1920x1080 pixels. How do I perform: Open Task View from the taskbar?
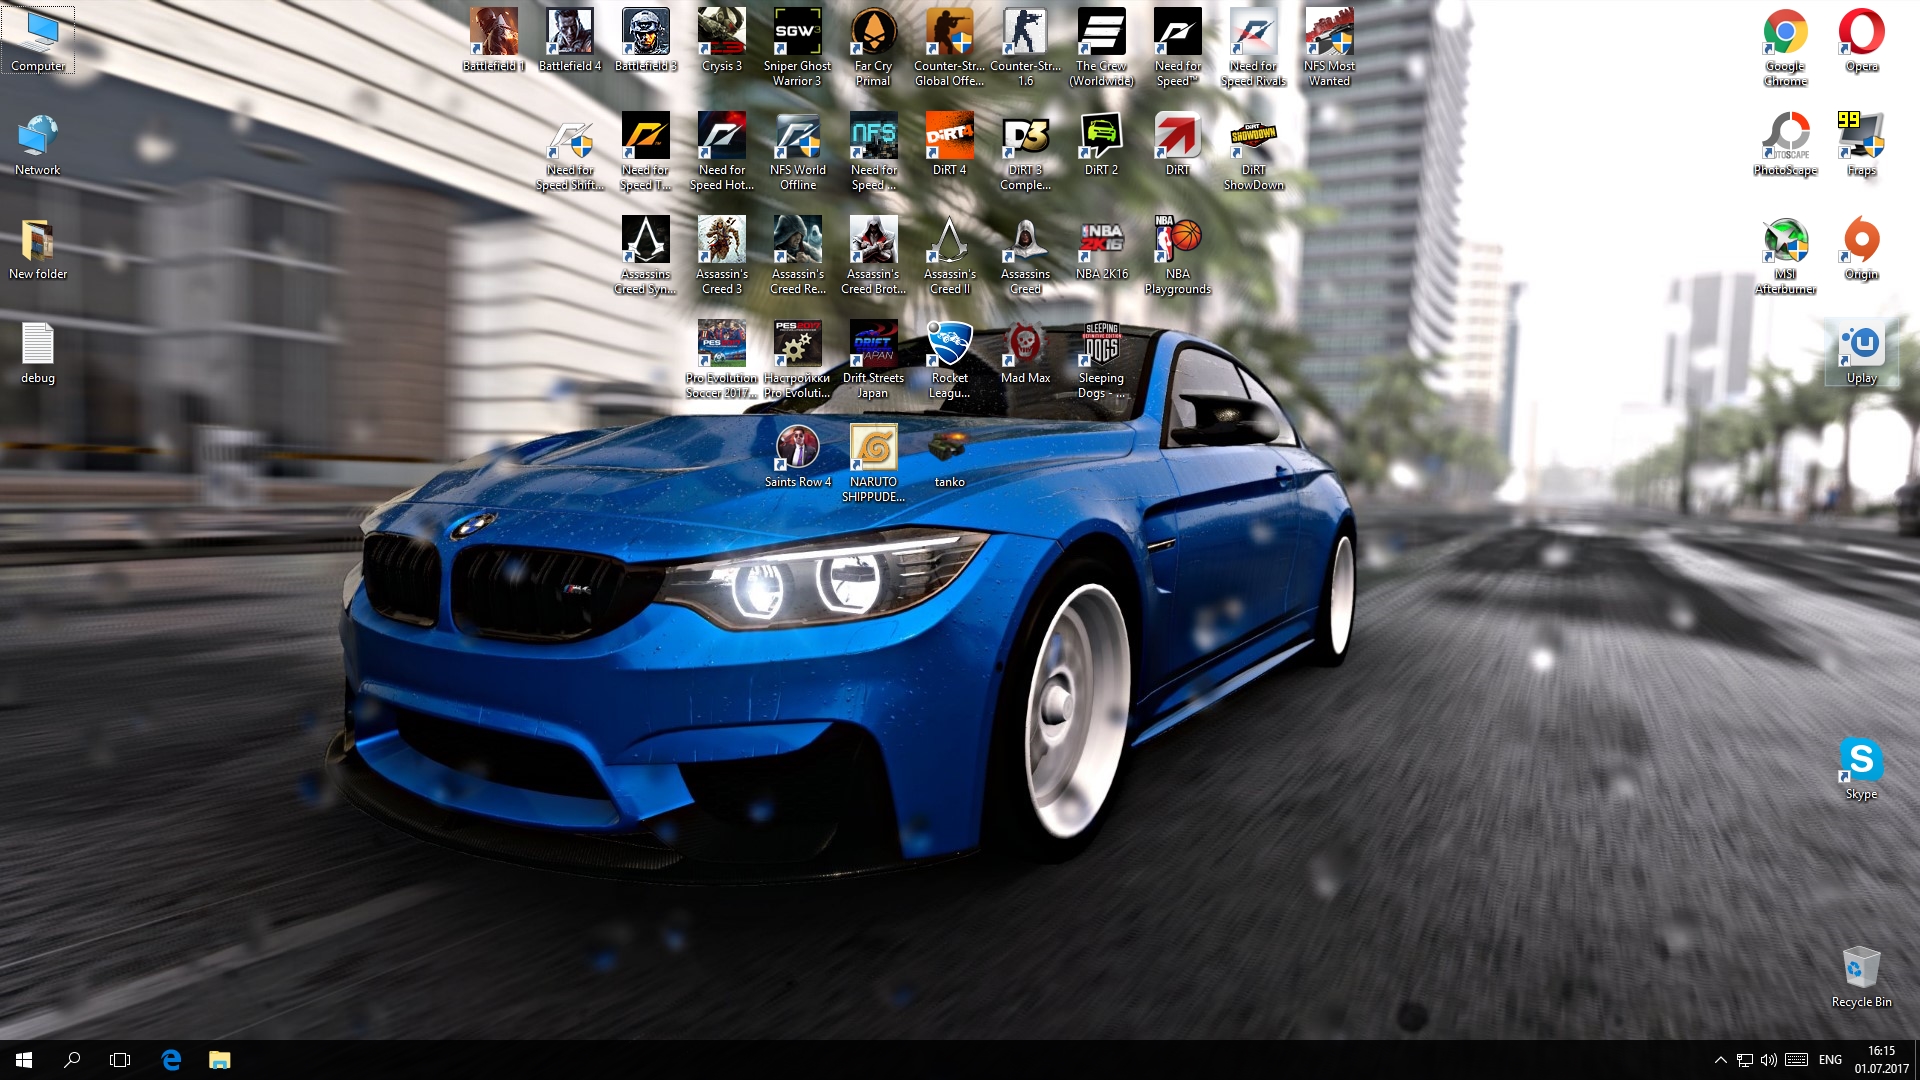pos(120,1060)
